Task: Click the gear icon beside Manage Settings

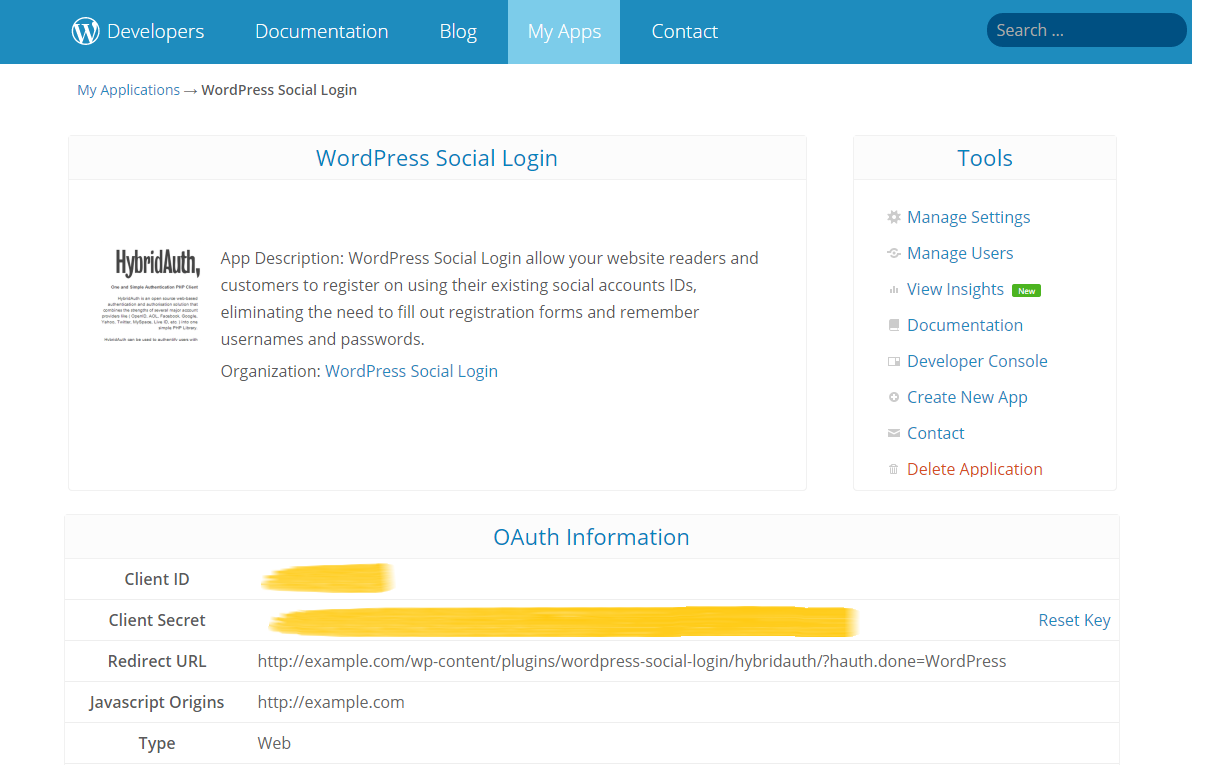Action: tap(894, 217)
